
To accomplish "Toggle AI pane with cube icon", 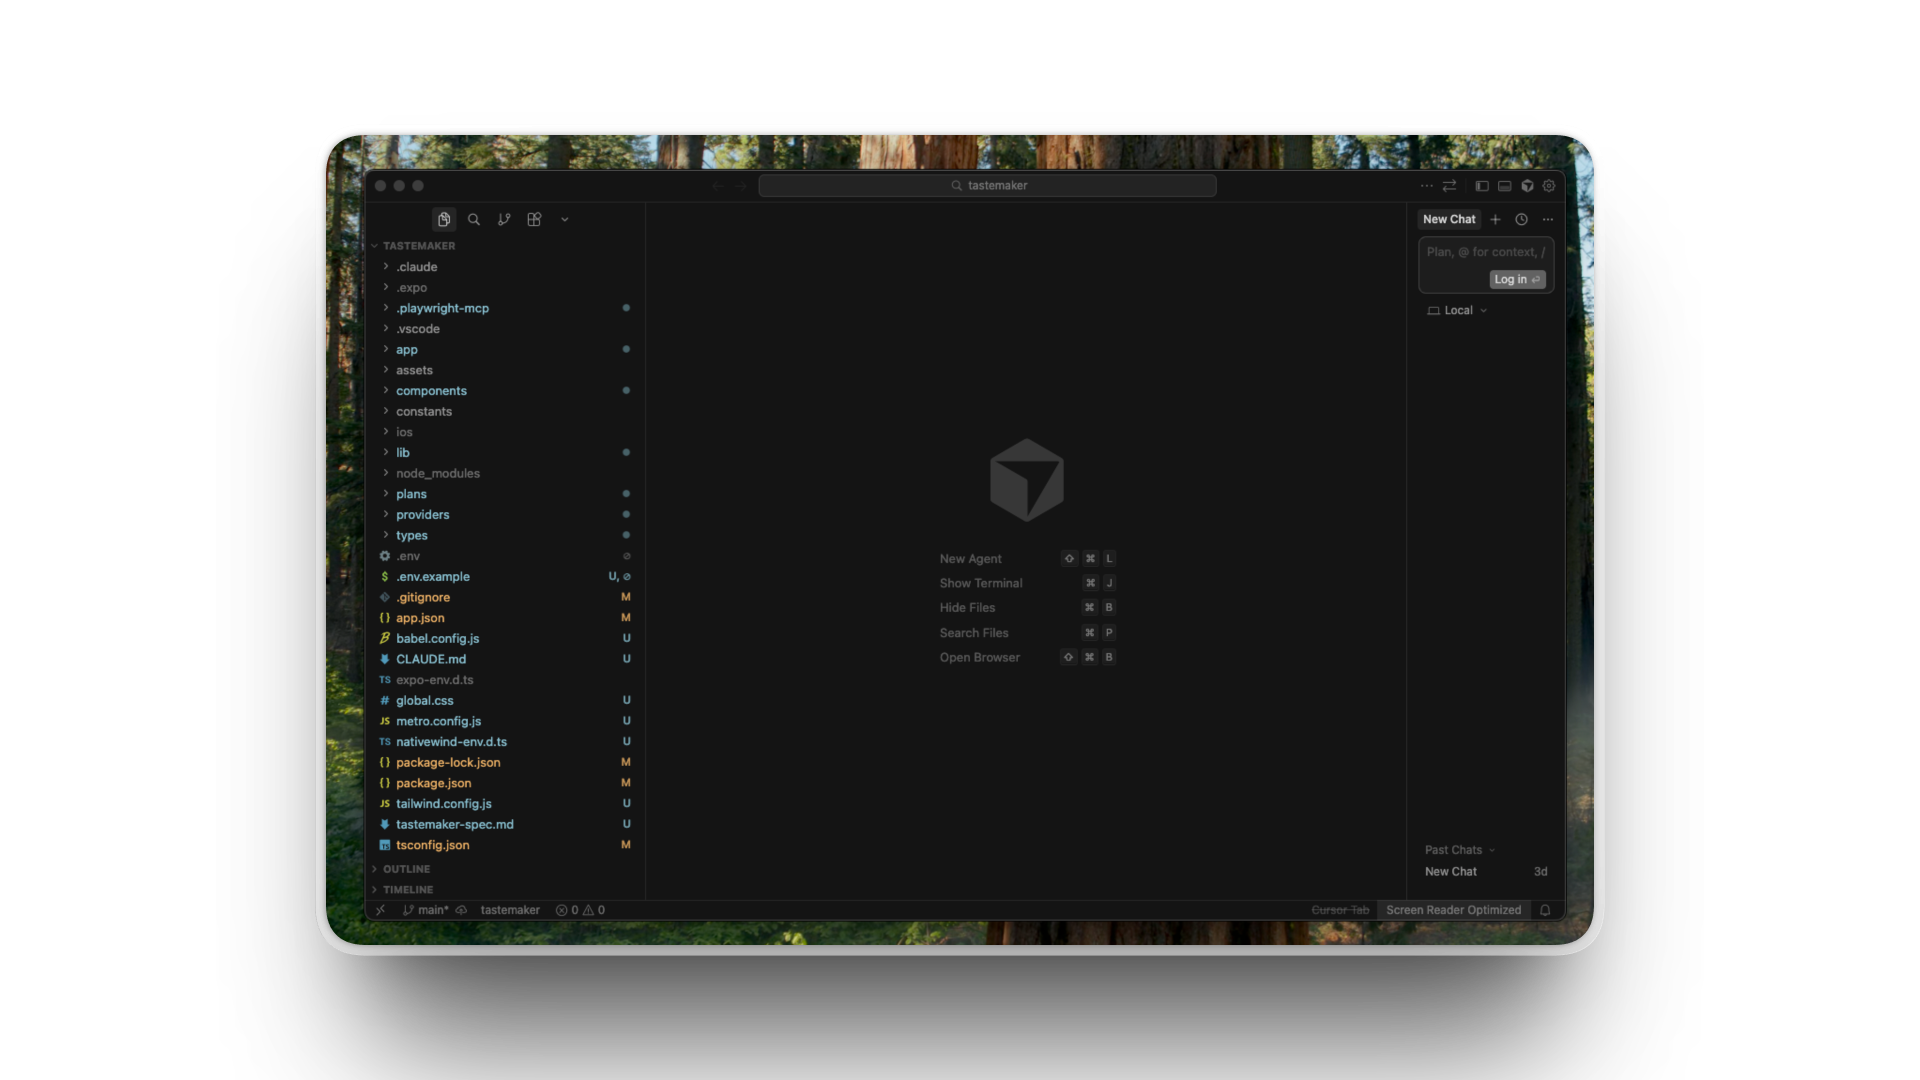I will coord(1527,186).
